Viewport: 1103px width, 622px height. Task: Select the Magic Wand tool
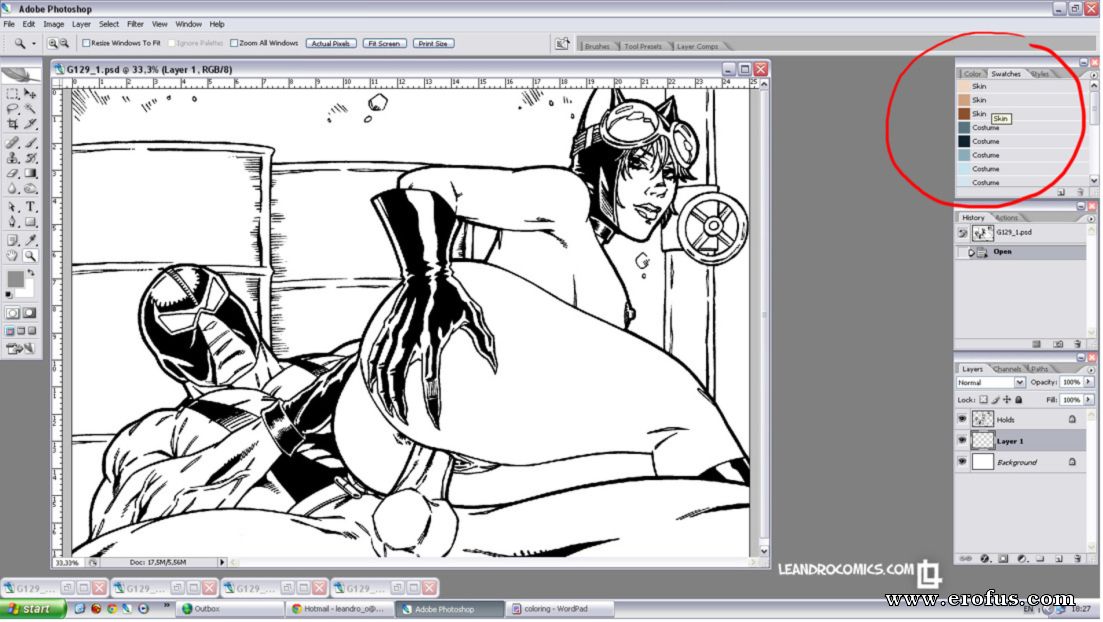pos(30,109)
